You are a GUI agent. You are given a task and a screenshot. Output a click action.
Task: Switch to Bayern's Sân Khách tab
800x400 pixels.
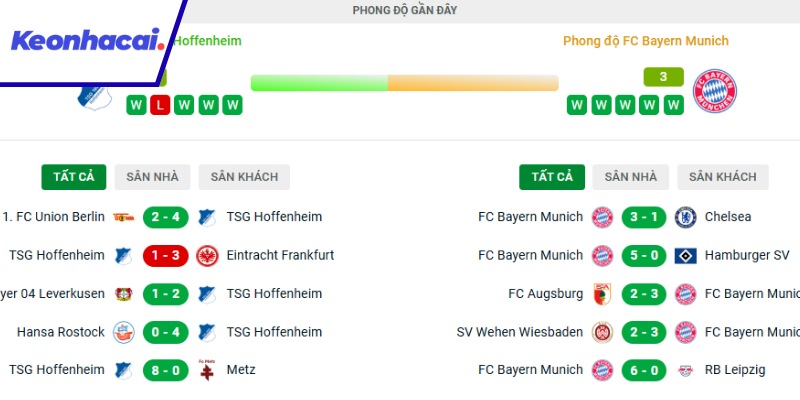722,177
